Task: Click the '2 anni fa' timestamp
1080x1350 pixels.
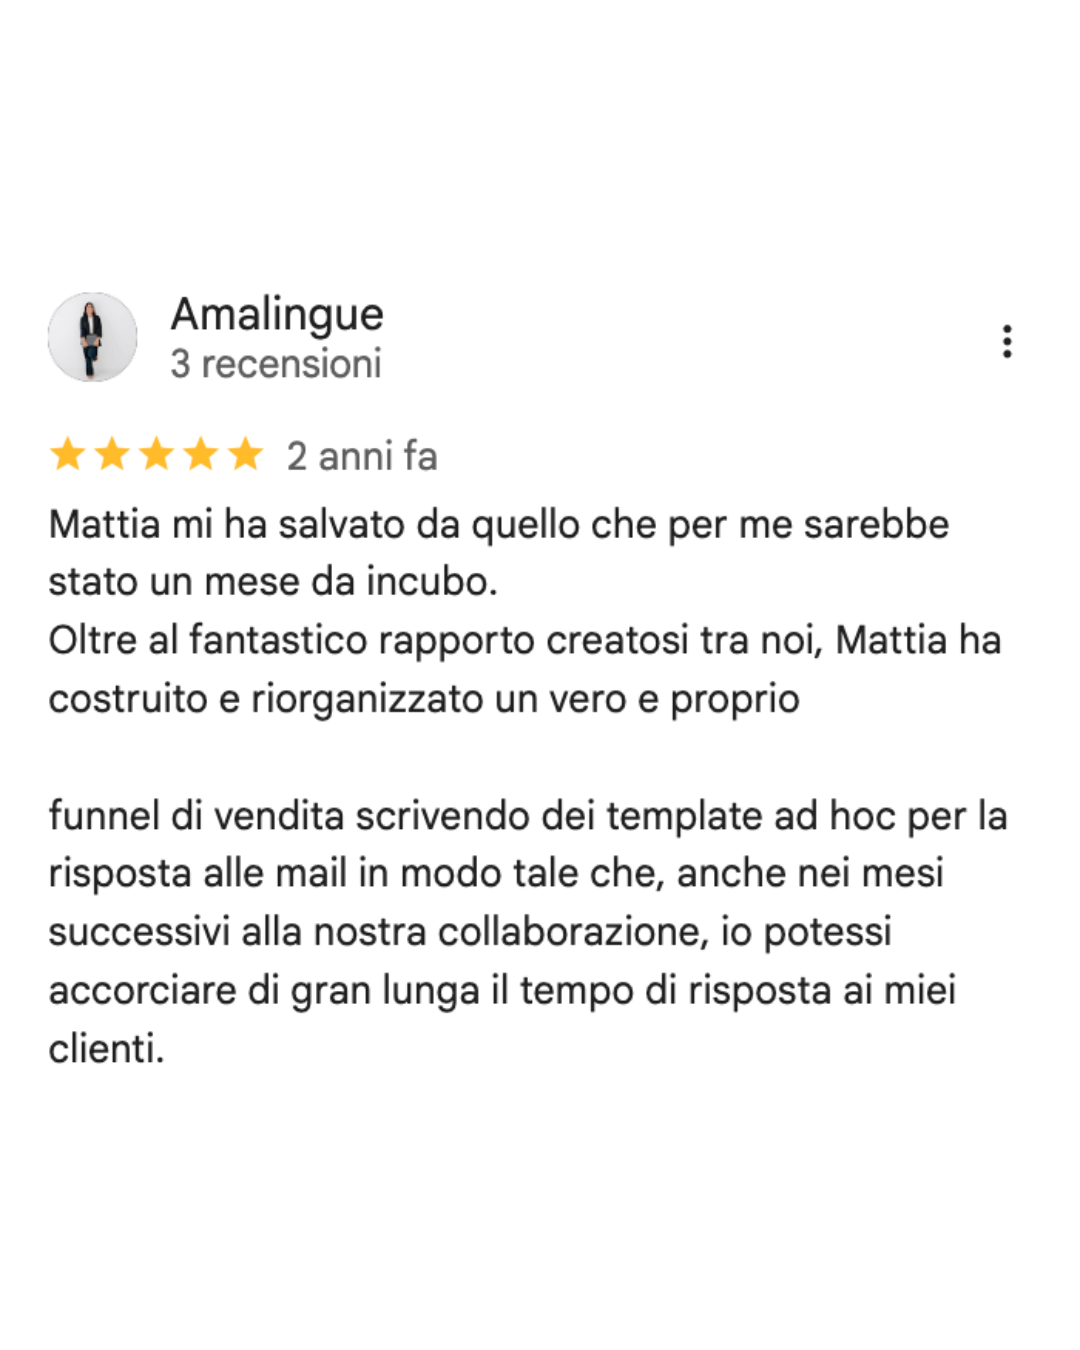Action: [362, 456]
